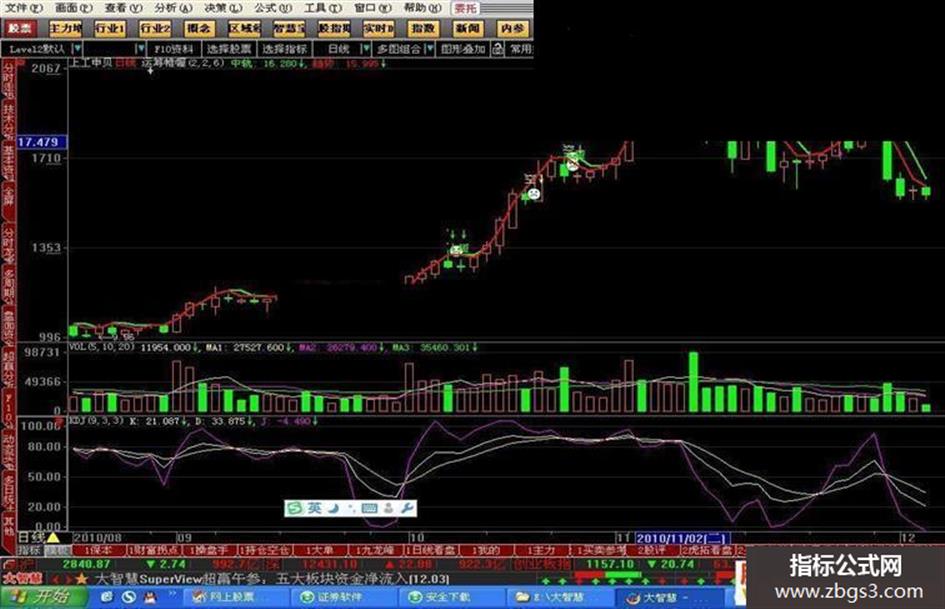Select the 新闻 toolbar button
Viewport: 945px width, 609px height.
467,28
